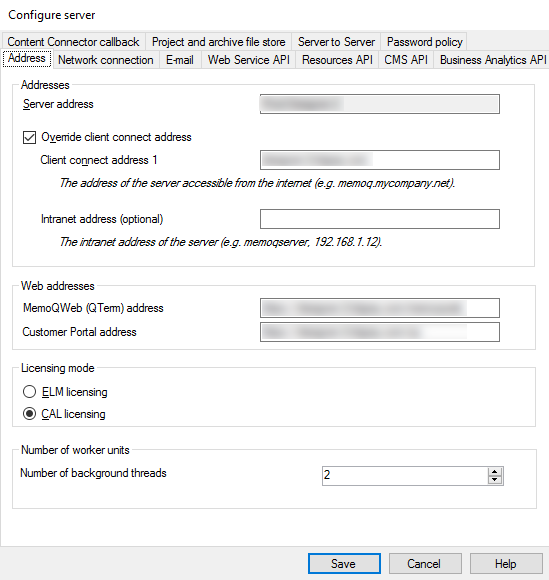Open the Password policy tab
The image size is (549, 580).
click(x=424, y=42)
